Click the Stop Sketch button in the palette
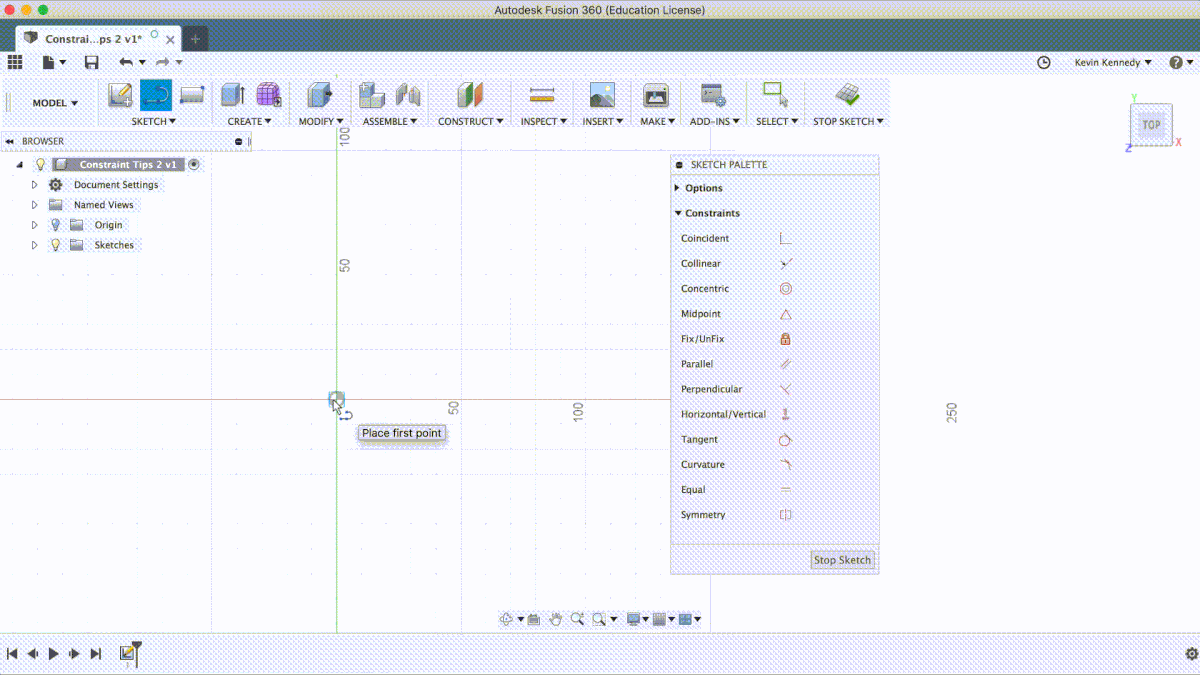 point(842,560)
